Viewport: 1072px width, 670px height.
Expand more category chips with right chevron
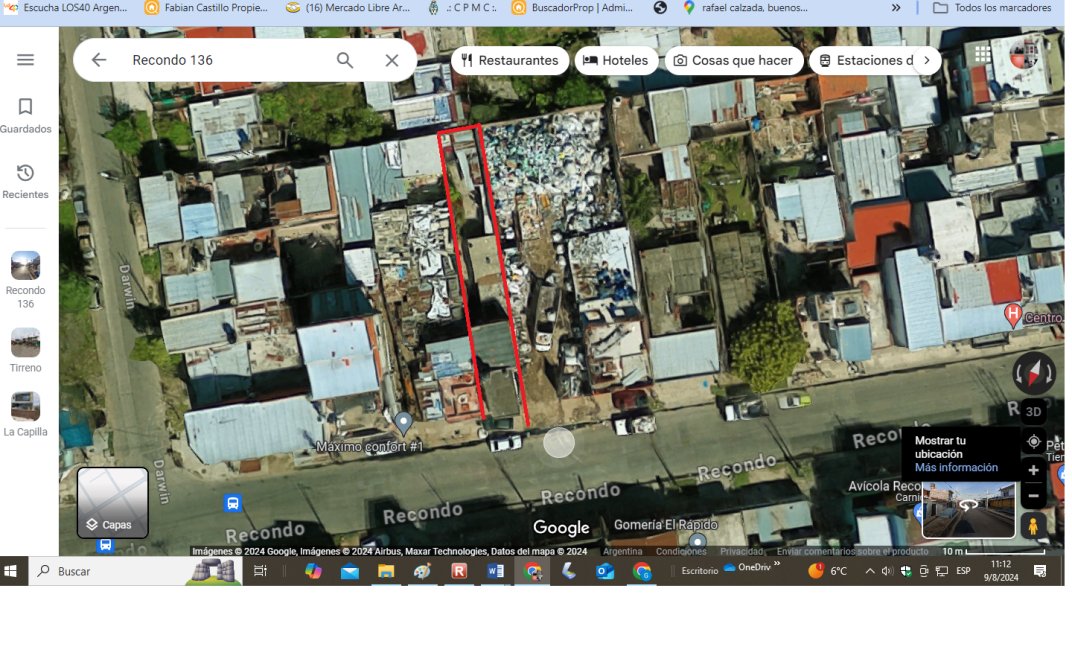[927, 60]
